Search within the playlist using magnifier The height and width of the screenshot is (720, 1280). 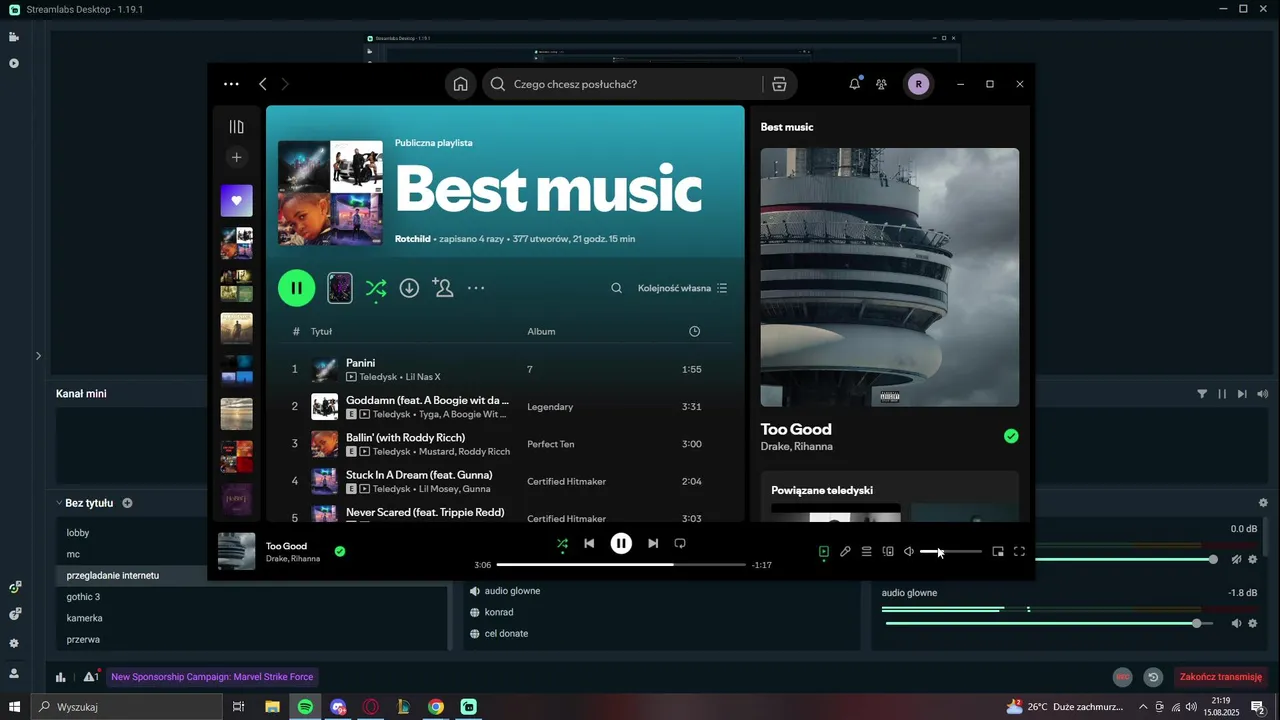(617, 288)
